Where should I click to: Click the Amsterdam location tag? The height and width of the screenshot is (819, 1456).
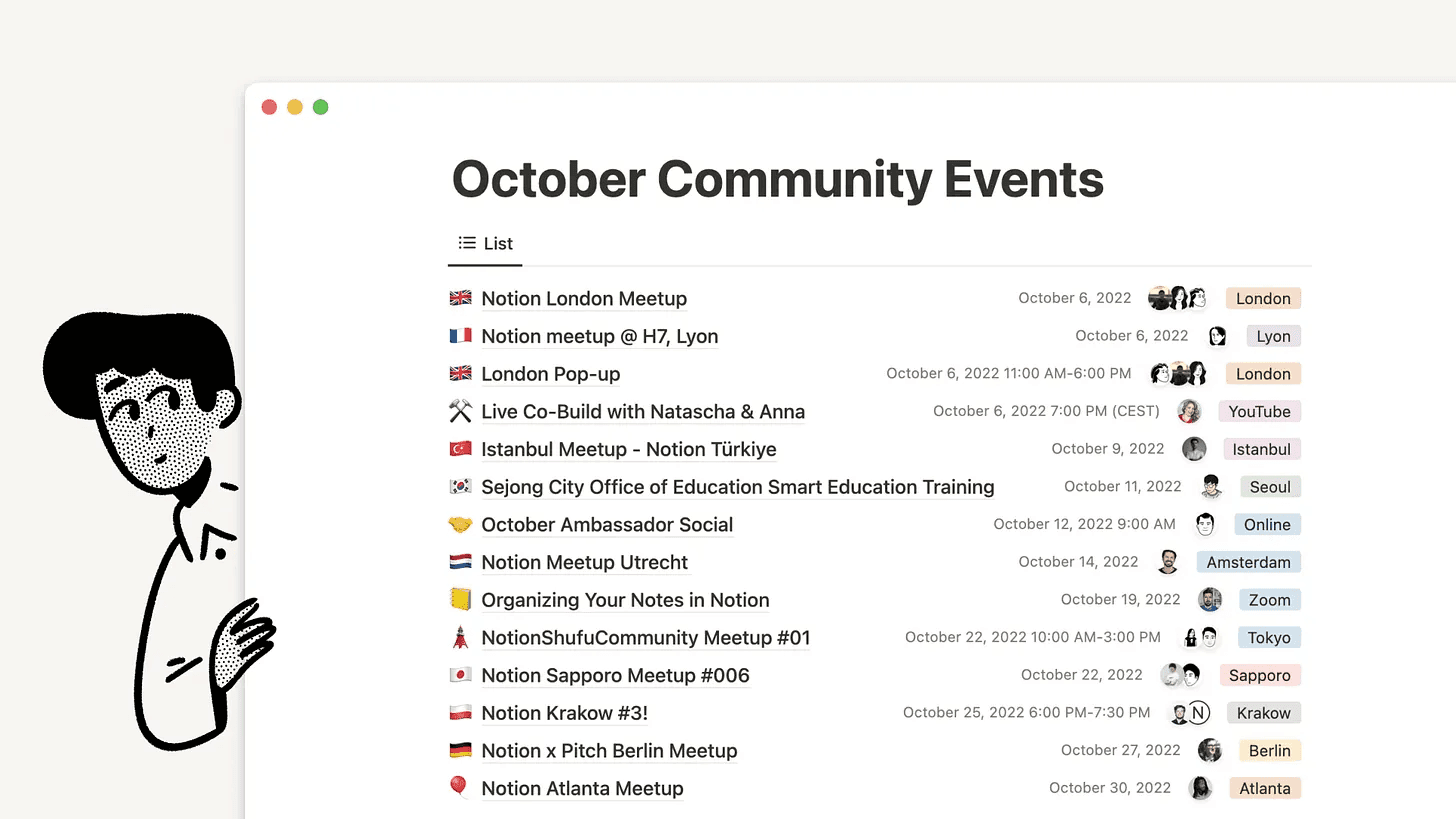1248,562
